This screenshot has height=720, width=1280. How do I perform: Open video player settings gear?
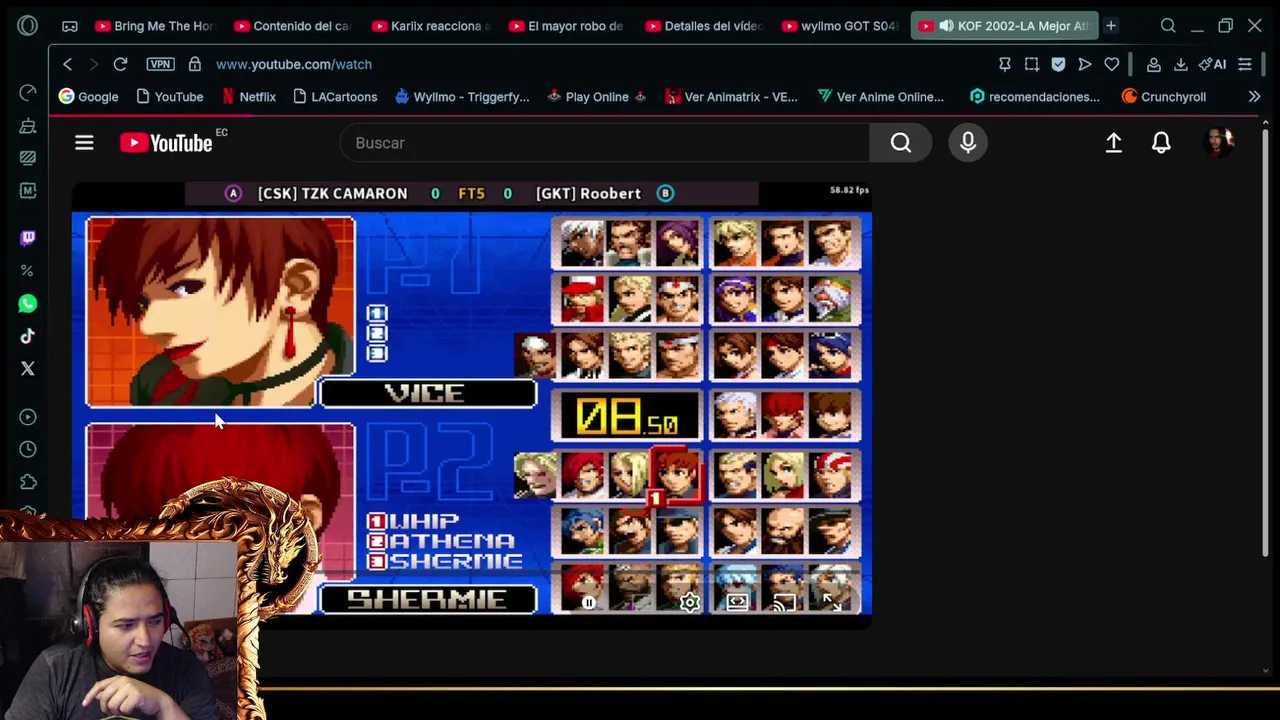689,602
